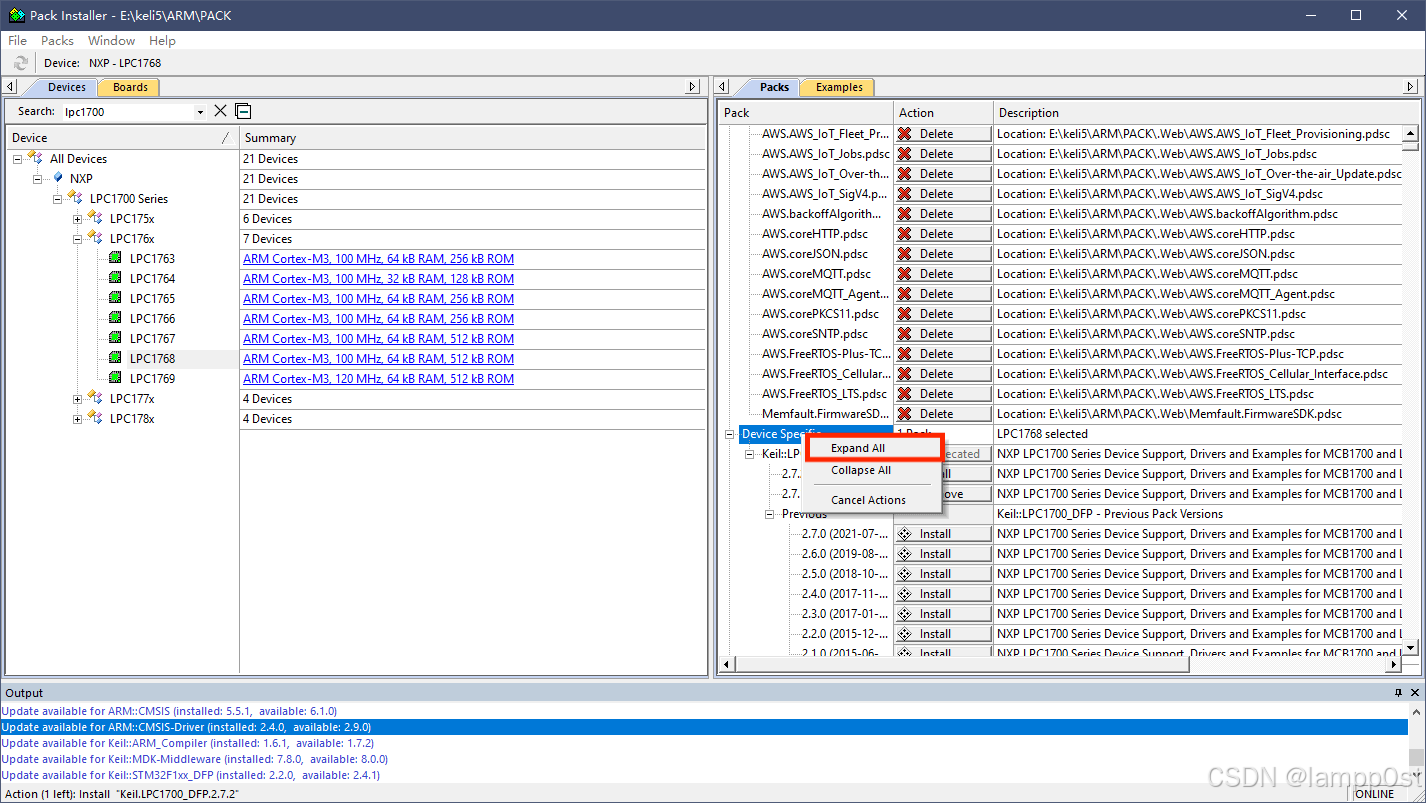1426x803 pixels.
Task: Click the Pack Installer title bar icon
Action: 17,15
